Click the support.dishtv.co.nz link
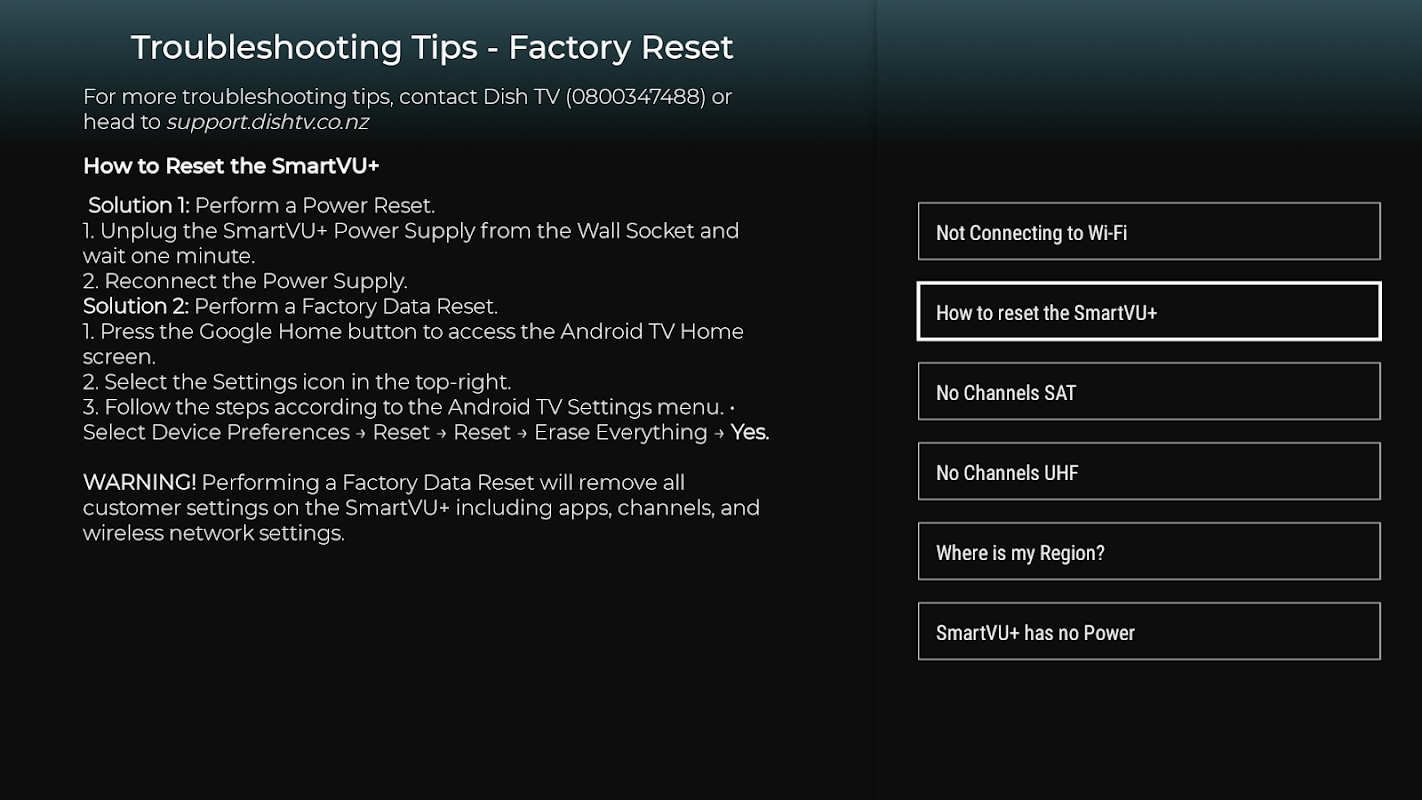 coord(267,122)
